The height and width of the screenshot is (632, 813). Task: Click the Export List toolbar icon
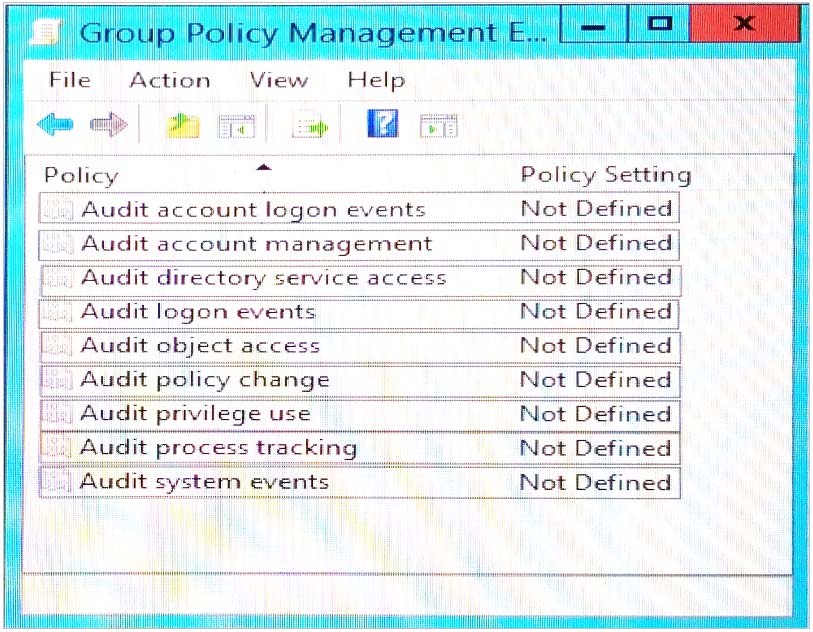click(310, 127)
